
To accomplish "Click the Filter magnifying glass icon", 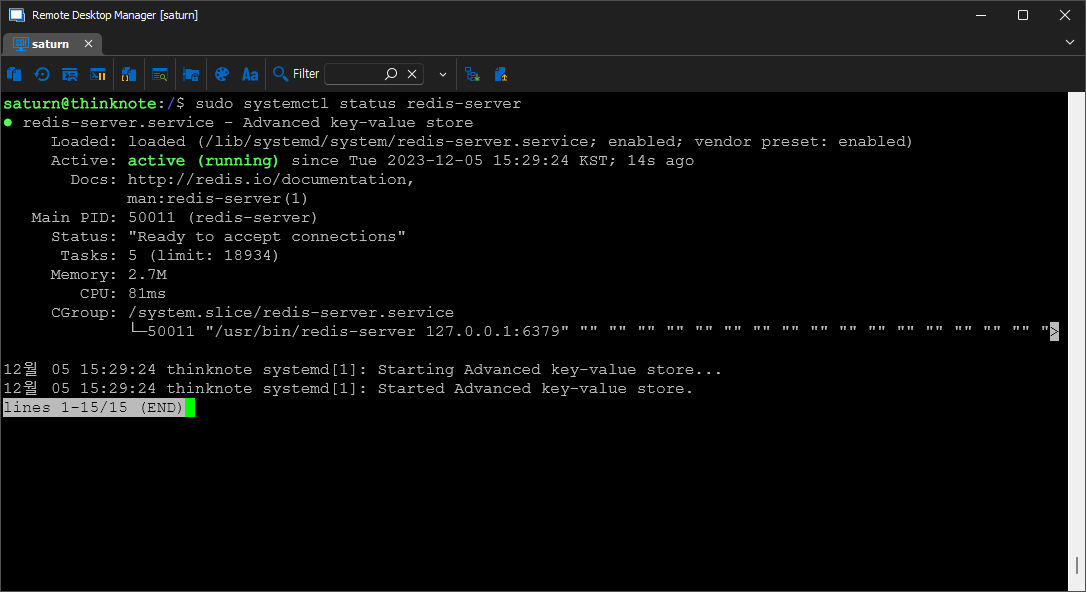I will [281, 74].
